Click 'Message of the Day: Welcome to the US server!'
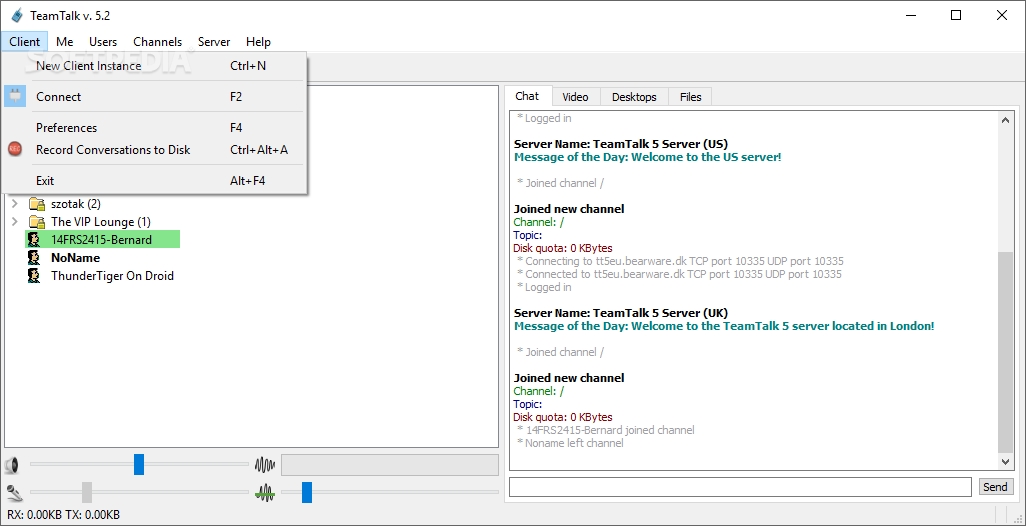The width and height of the screenshot is (1026, 526). click(647, 157)
